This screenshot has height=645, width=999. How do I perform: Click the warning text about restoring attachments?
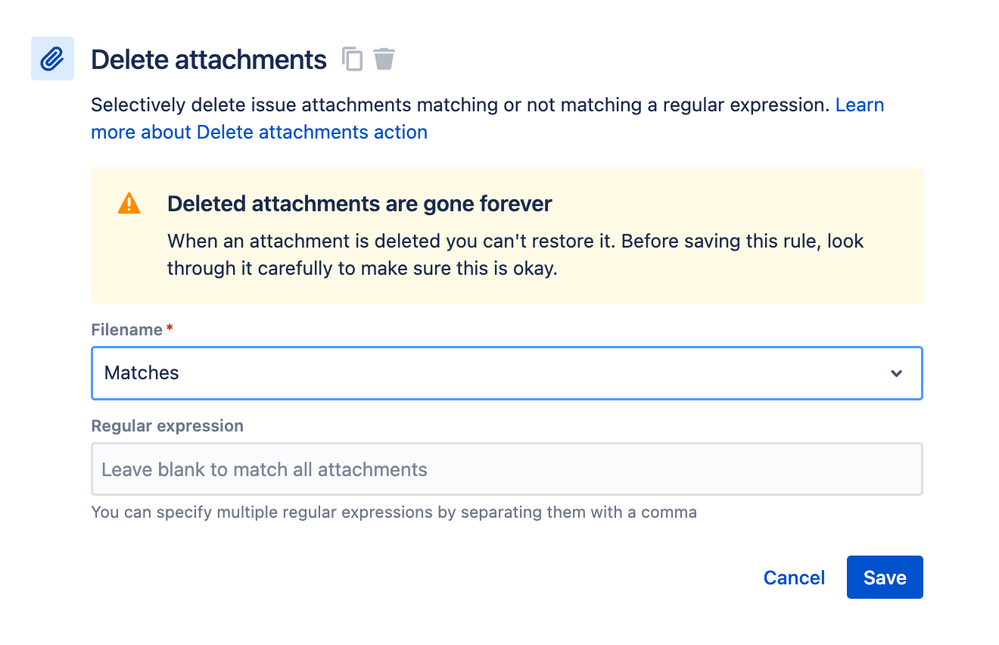pyautogui.click(x=515, y=254)
